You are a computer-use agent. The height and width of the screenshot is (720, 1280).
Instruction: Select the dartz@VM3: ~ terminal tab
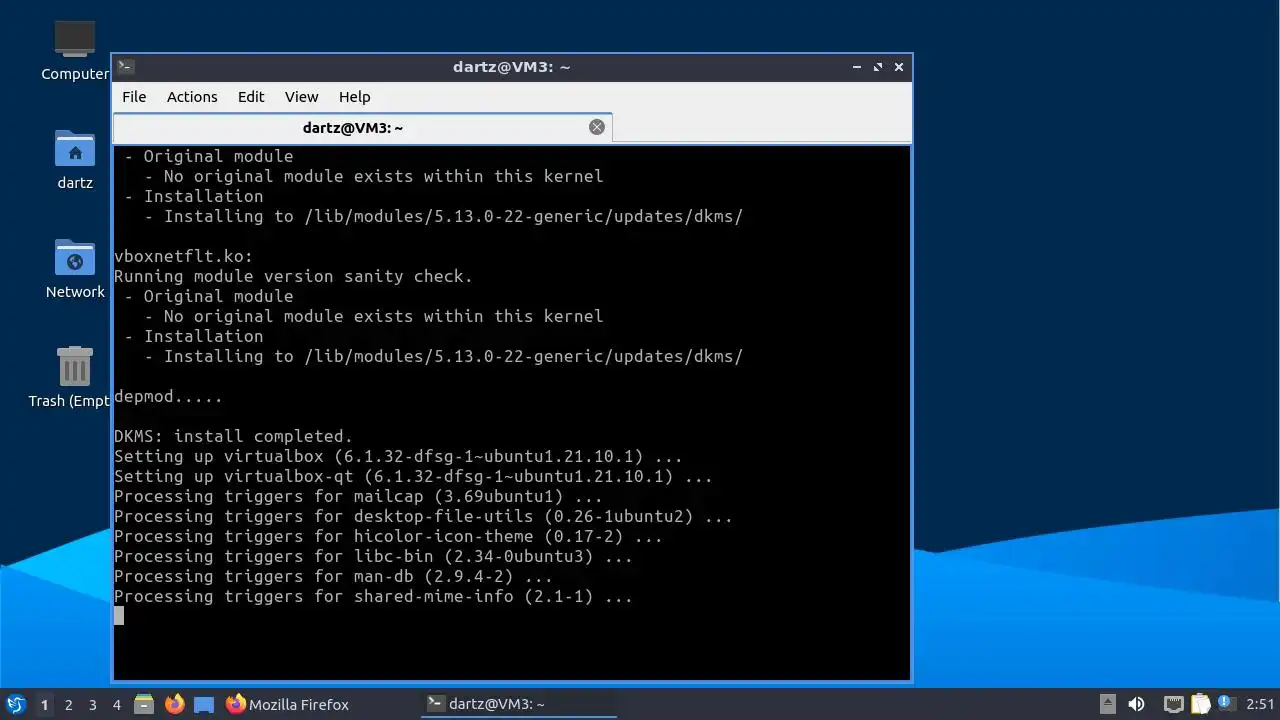pos(362,128)
